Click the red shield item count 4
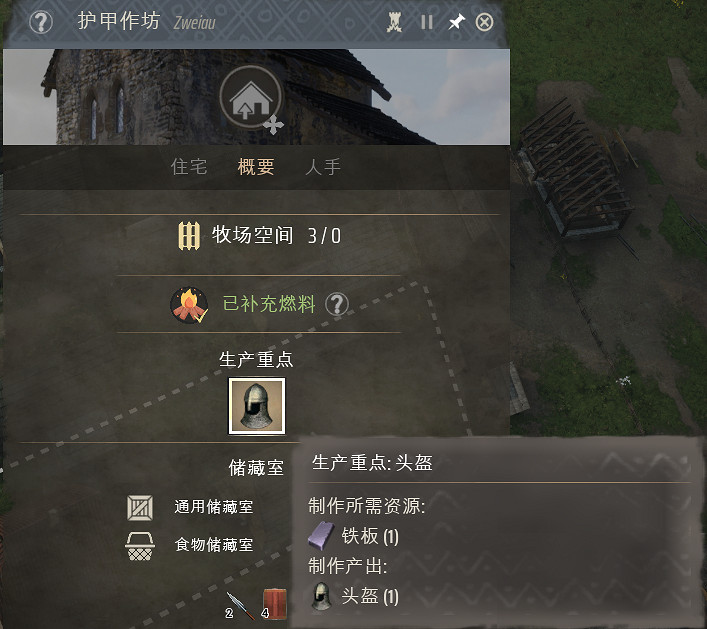The width and height of the screenshot is (707, 629). click(x=274, y=603)
